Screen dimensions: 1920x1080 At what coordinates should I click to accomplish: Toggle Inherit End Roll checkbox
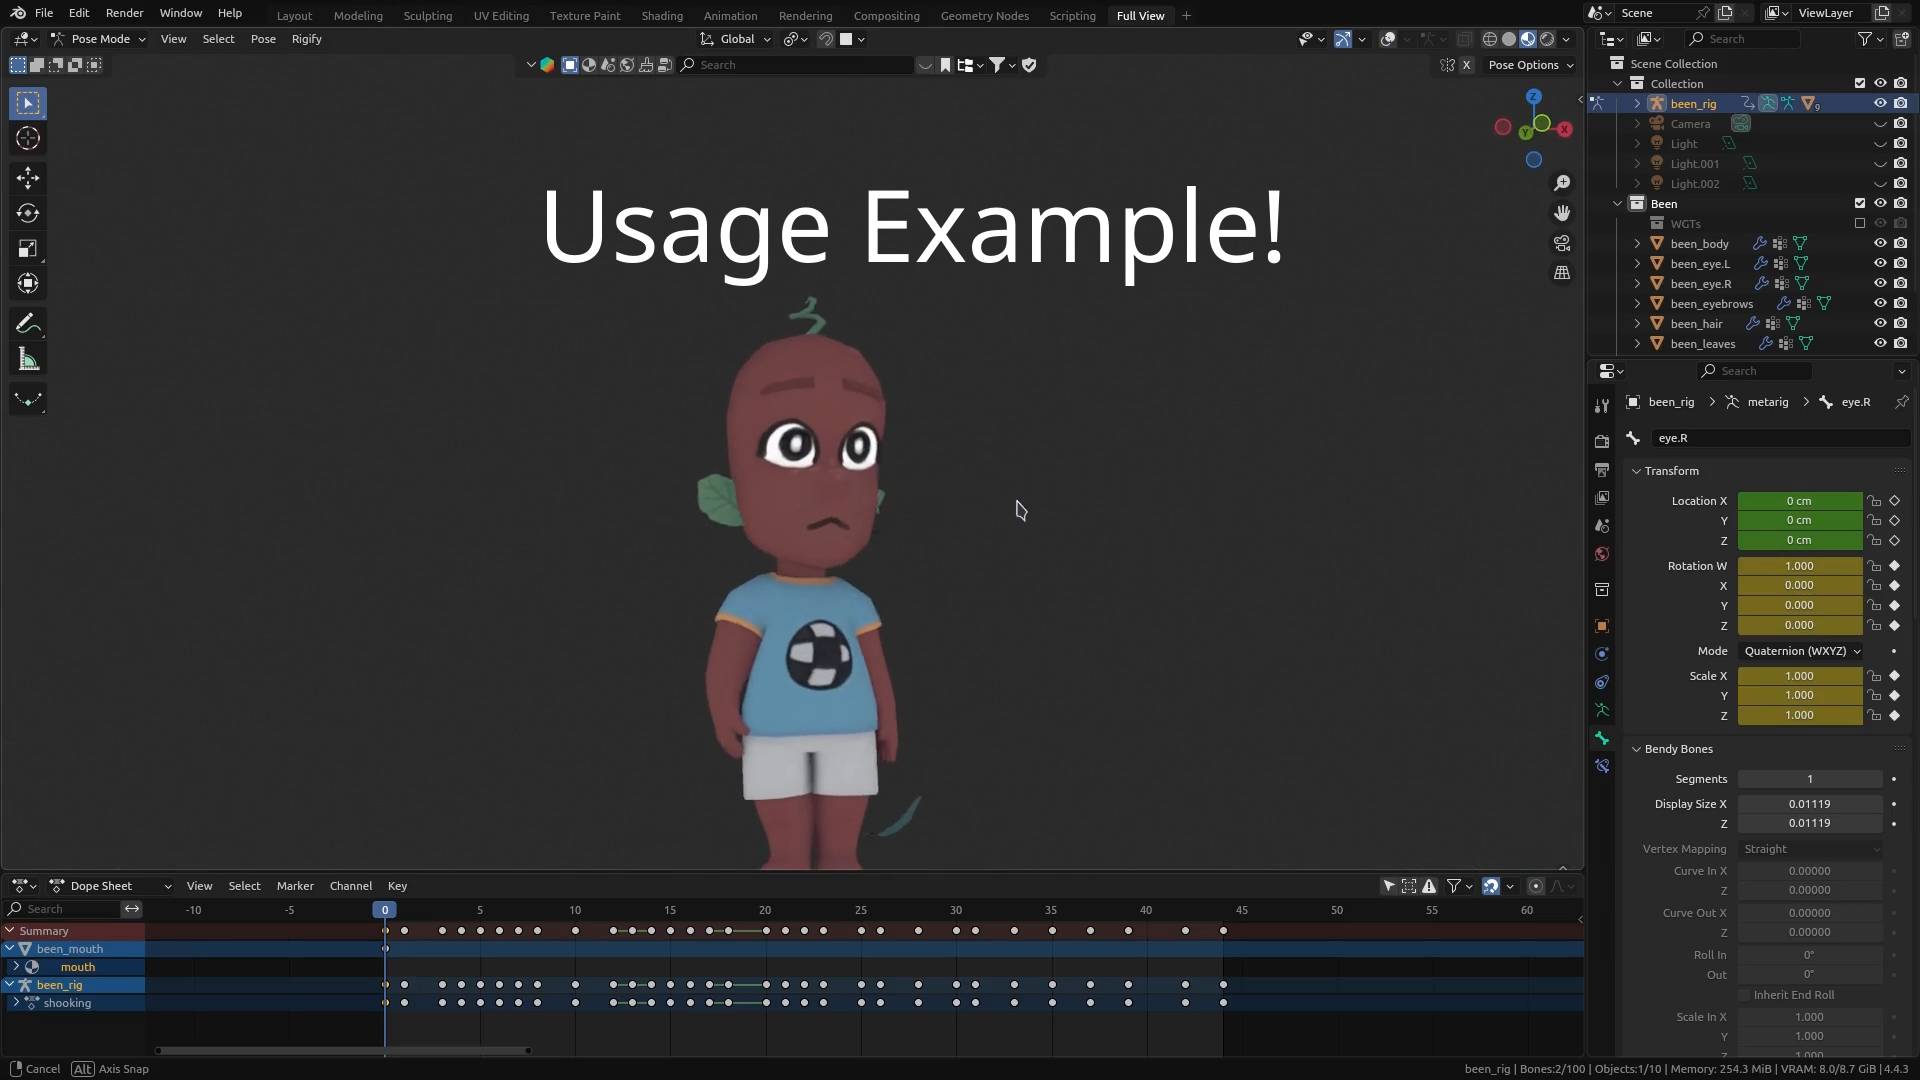[1744, 995]
